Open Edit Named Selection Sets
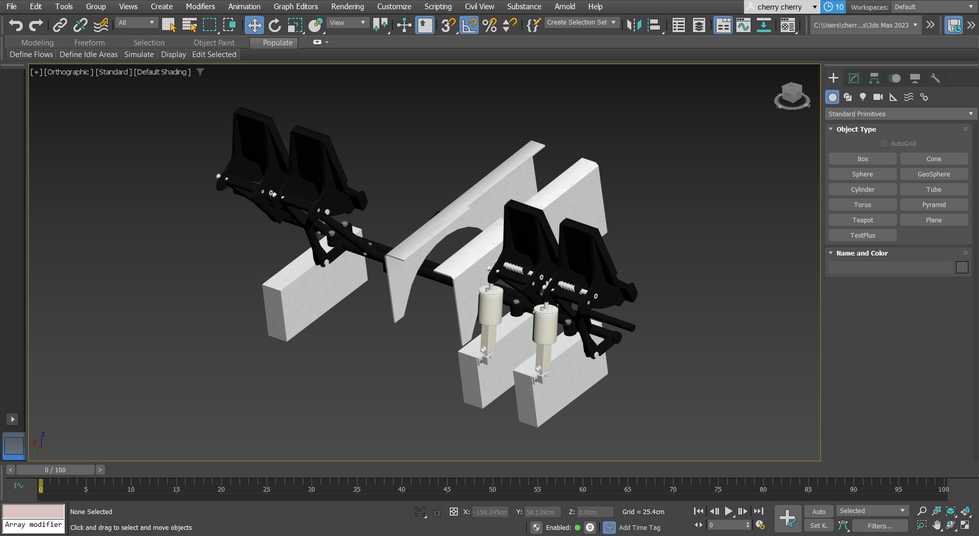 [533, 25]
